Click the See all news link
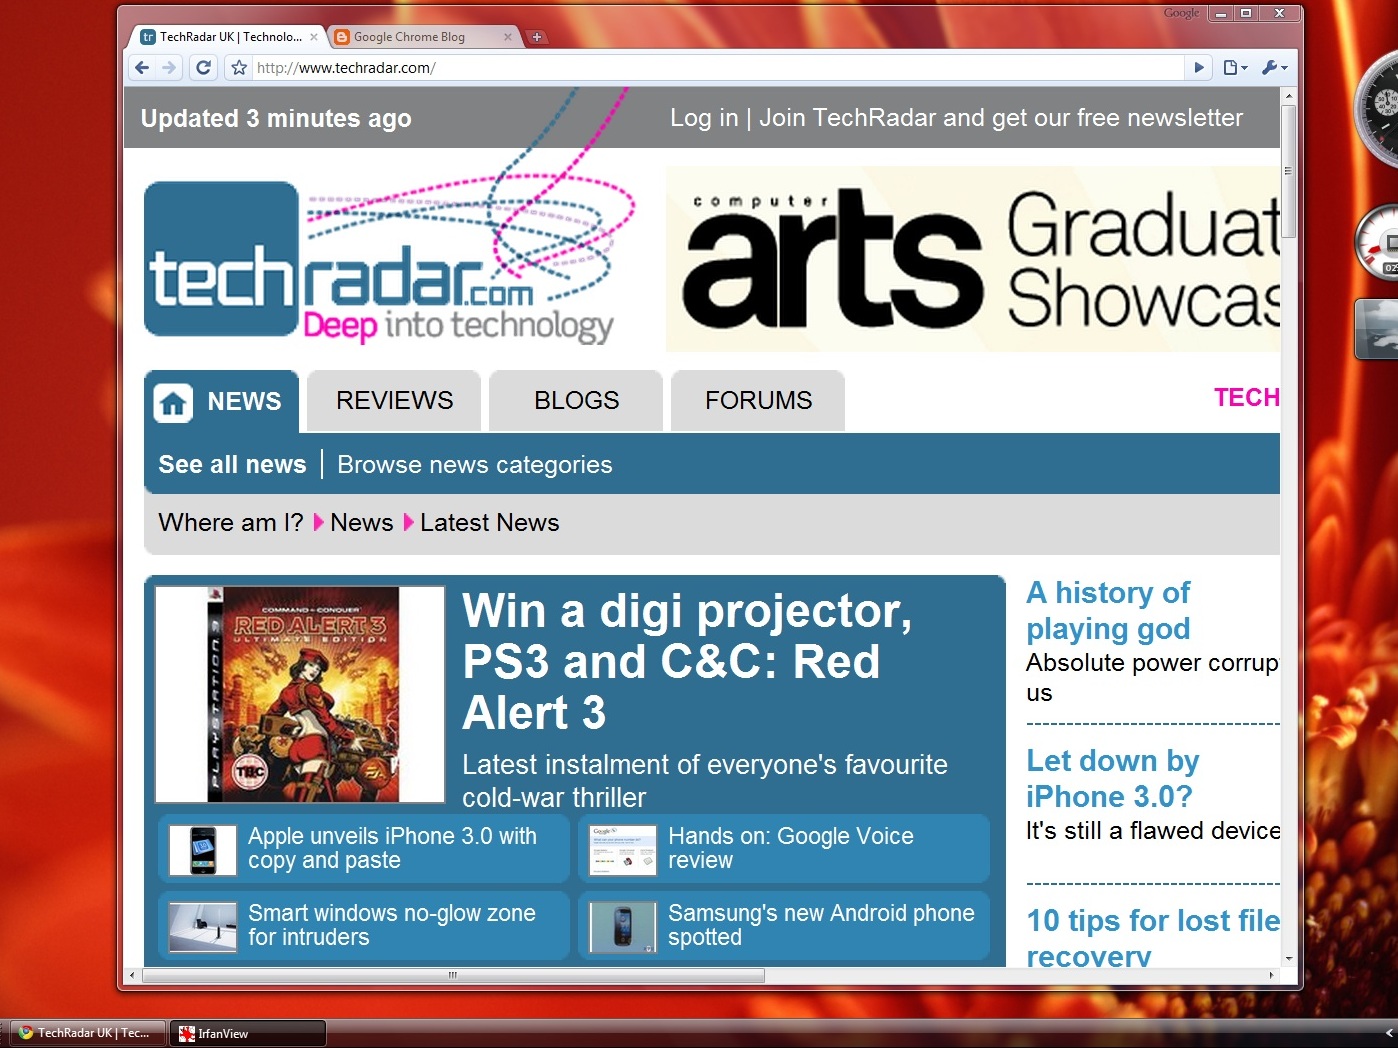The width and height of the screenshot is (1398, 1048). (232, 465)
